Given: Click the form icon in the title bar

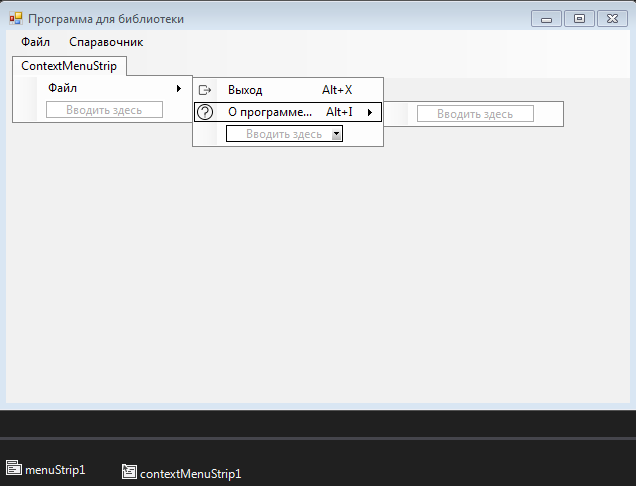Looking at the screenshot, I should click(x=16, y=19).
